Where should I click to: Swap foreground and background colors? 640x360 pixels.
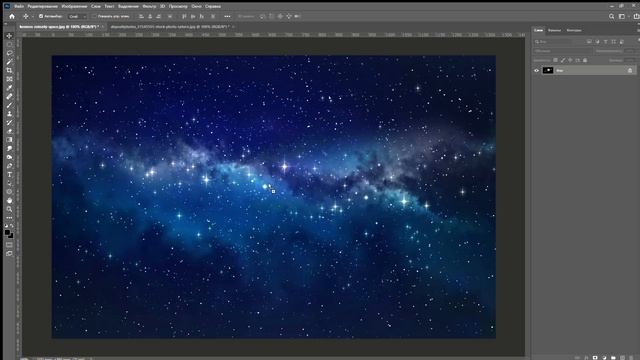(12, 226)
